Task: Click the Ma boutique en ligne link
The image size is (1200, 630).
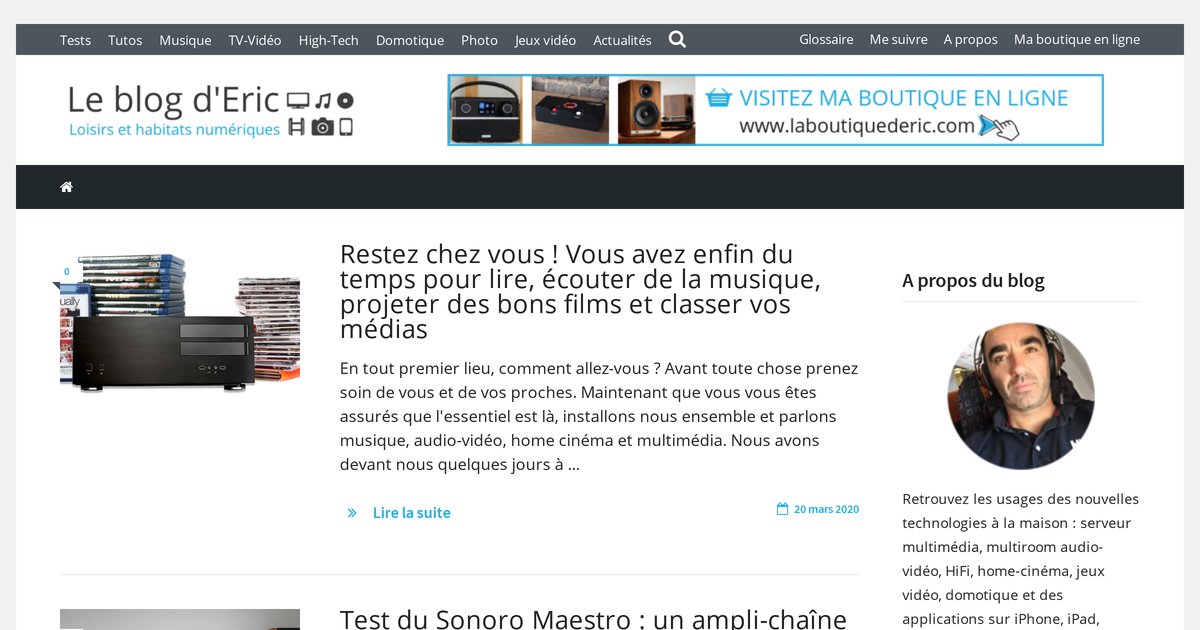Action: click(1077, 40)
